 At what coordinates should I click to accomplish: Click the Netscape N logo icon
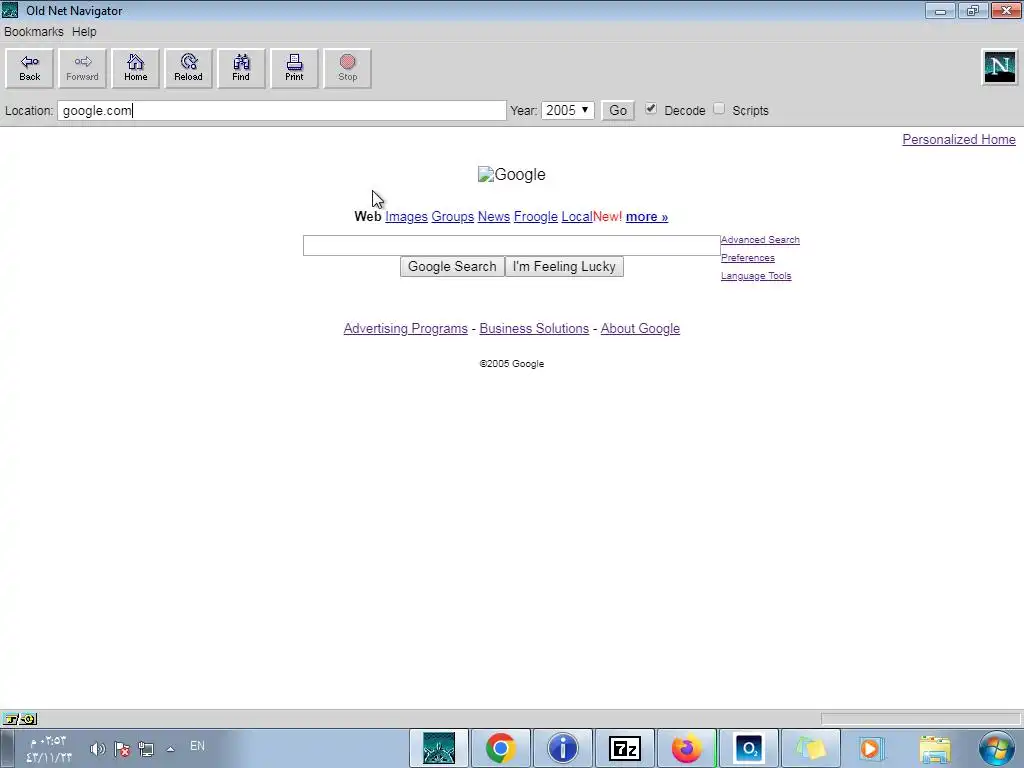pos(1000,67)
